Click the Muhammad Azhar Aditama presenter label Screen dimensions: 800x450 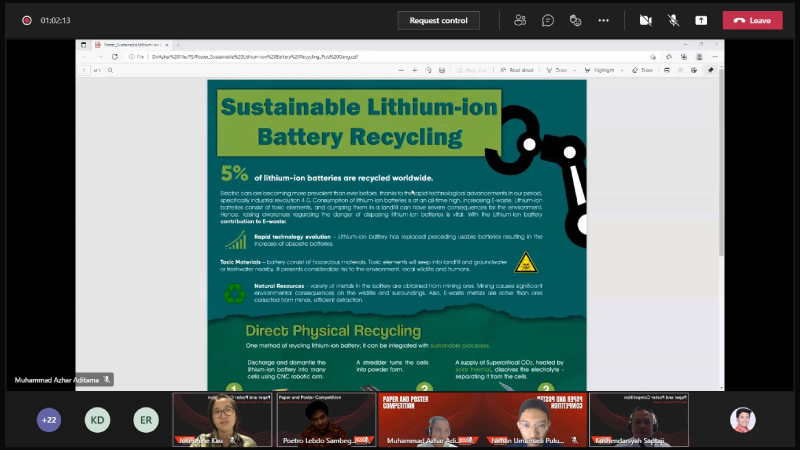coord(62,380)
